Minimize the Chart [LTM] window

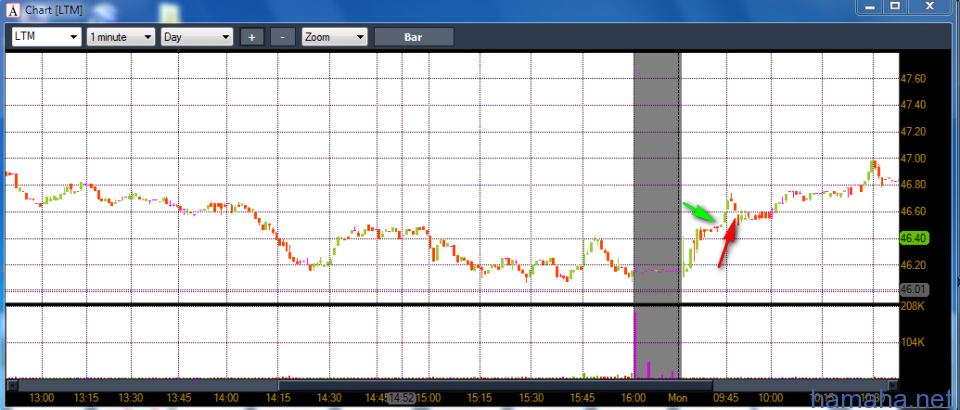(x=868, y=6)
